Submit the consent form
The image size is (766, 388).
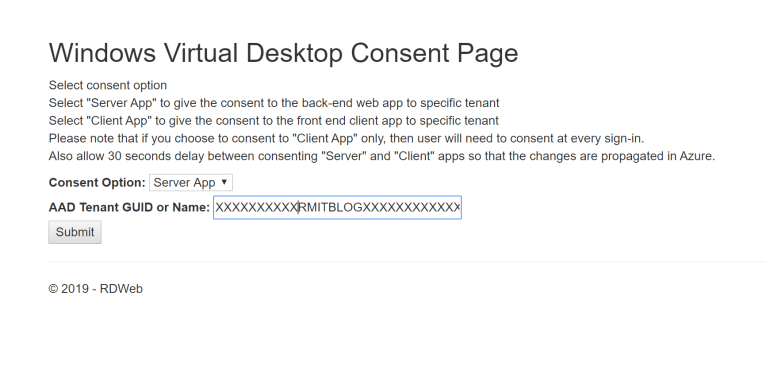[x=75, y=232]
